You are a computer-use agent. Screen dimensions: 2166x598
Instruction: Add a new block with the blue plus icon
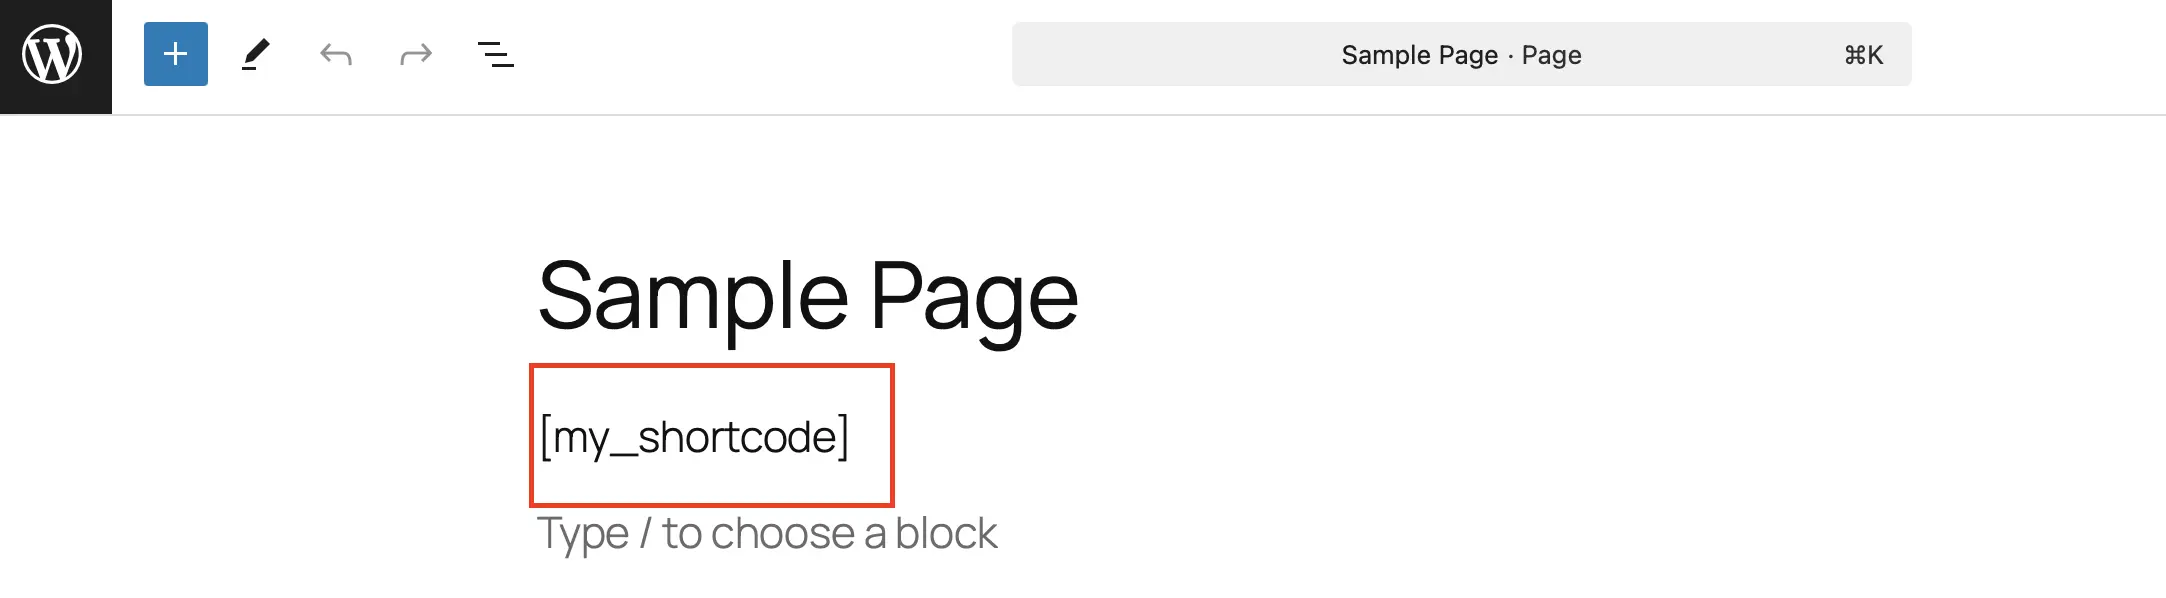click(x=175, y=55)
